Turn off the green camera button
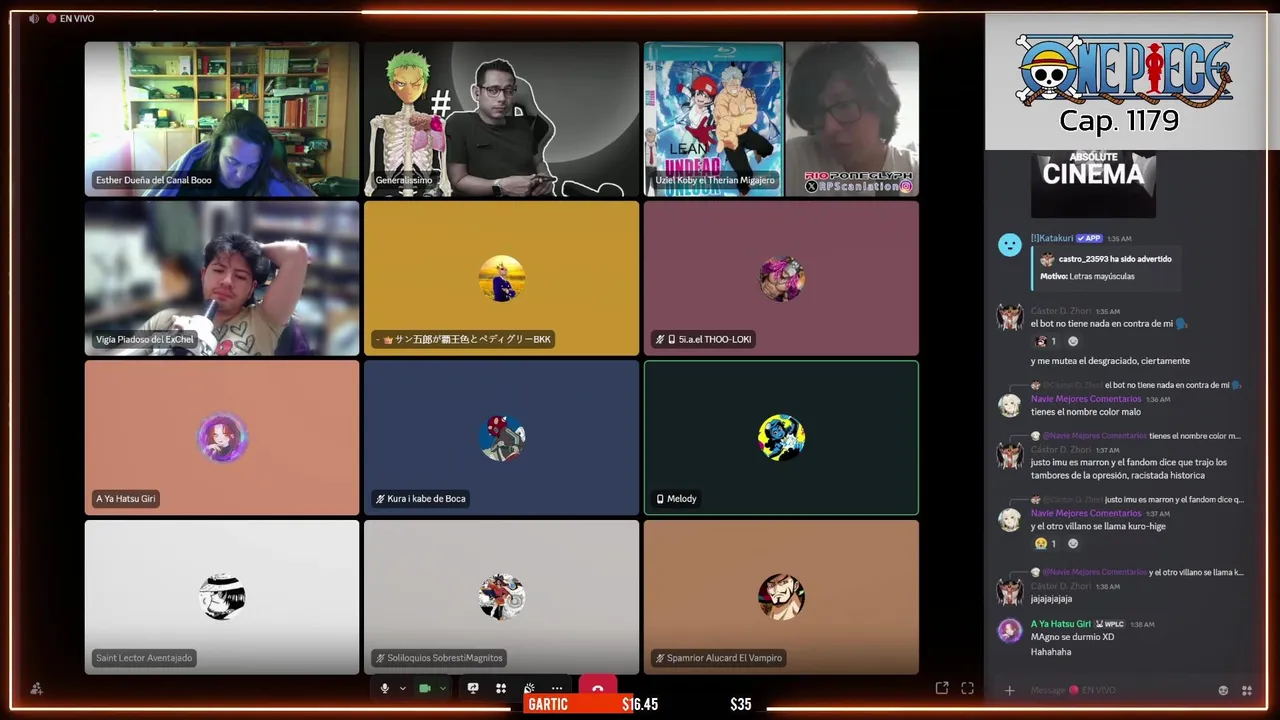Viewport: 1280px width, 720px height. pyautogui.click(x=425, y=688)
